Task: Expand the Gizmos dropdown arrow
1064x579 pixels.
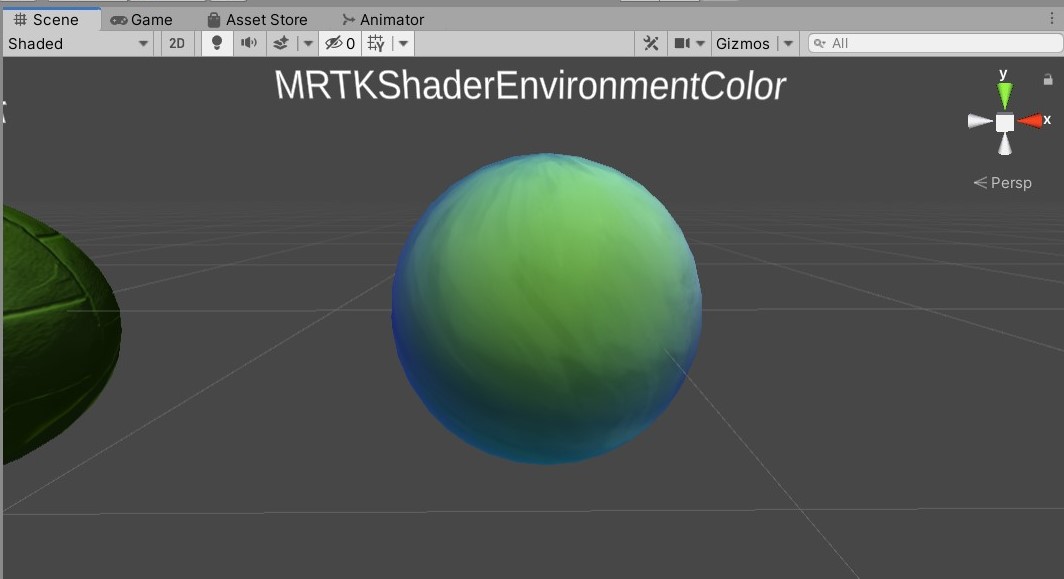Action: coord(788,43)
